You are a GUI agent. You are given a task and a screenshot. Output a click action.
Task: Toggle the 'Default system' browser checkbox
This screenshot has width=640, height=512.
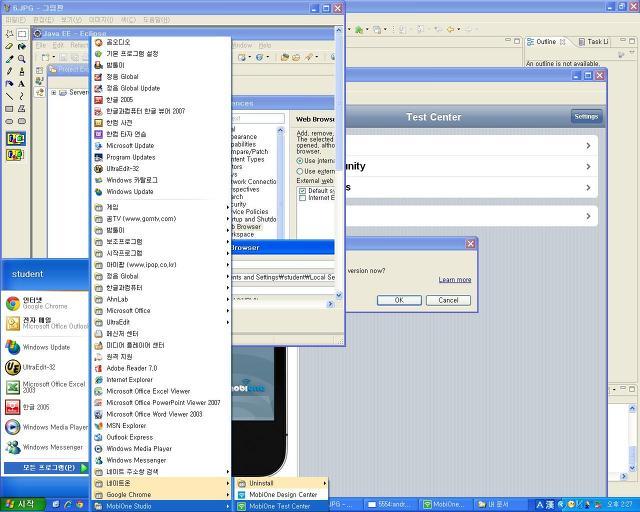click(302, 191)
